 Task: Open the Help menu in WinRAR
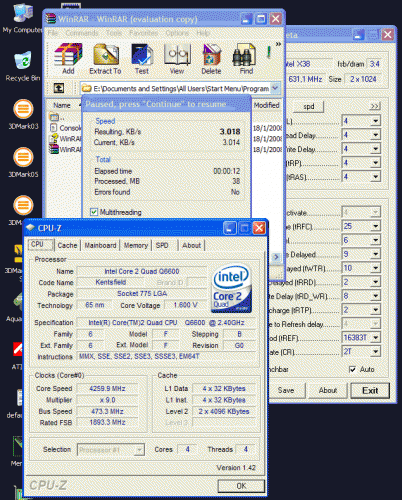203,33
